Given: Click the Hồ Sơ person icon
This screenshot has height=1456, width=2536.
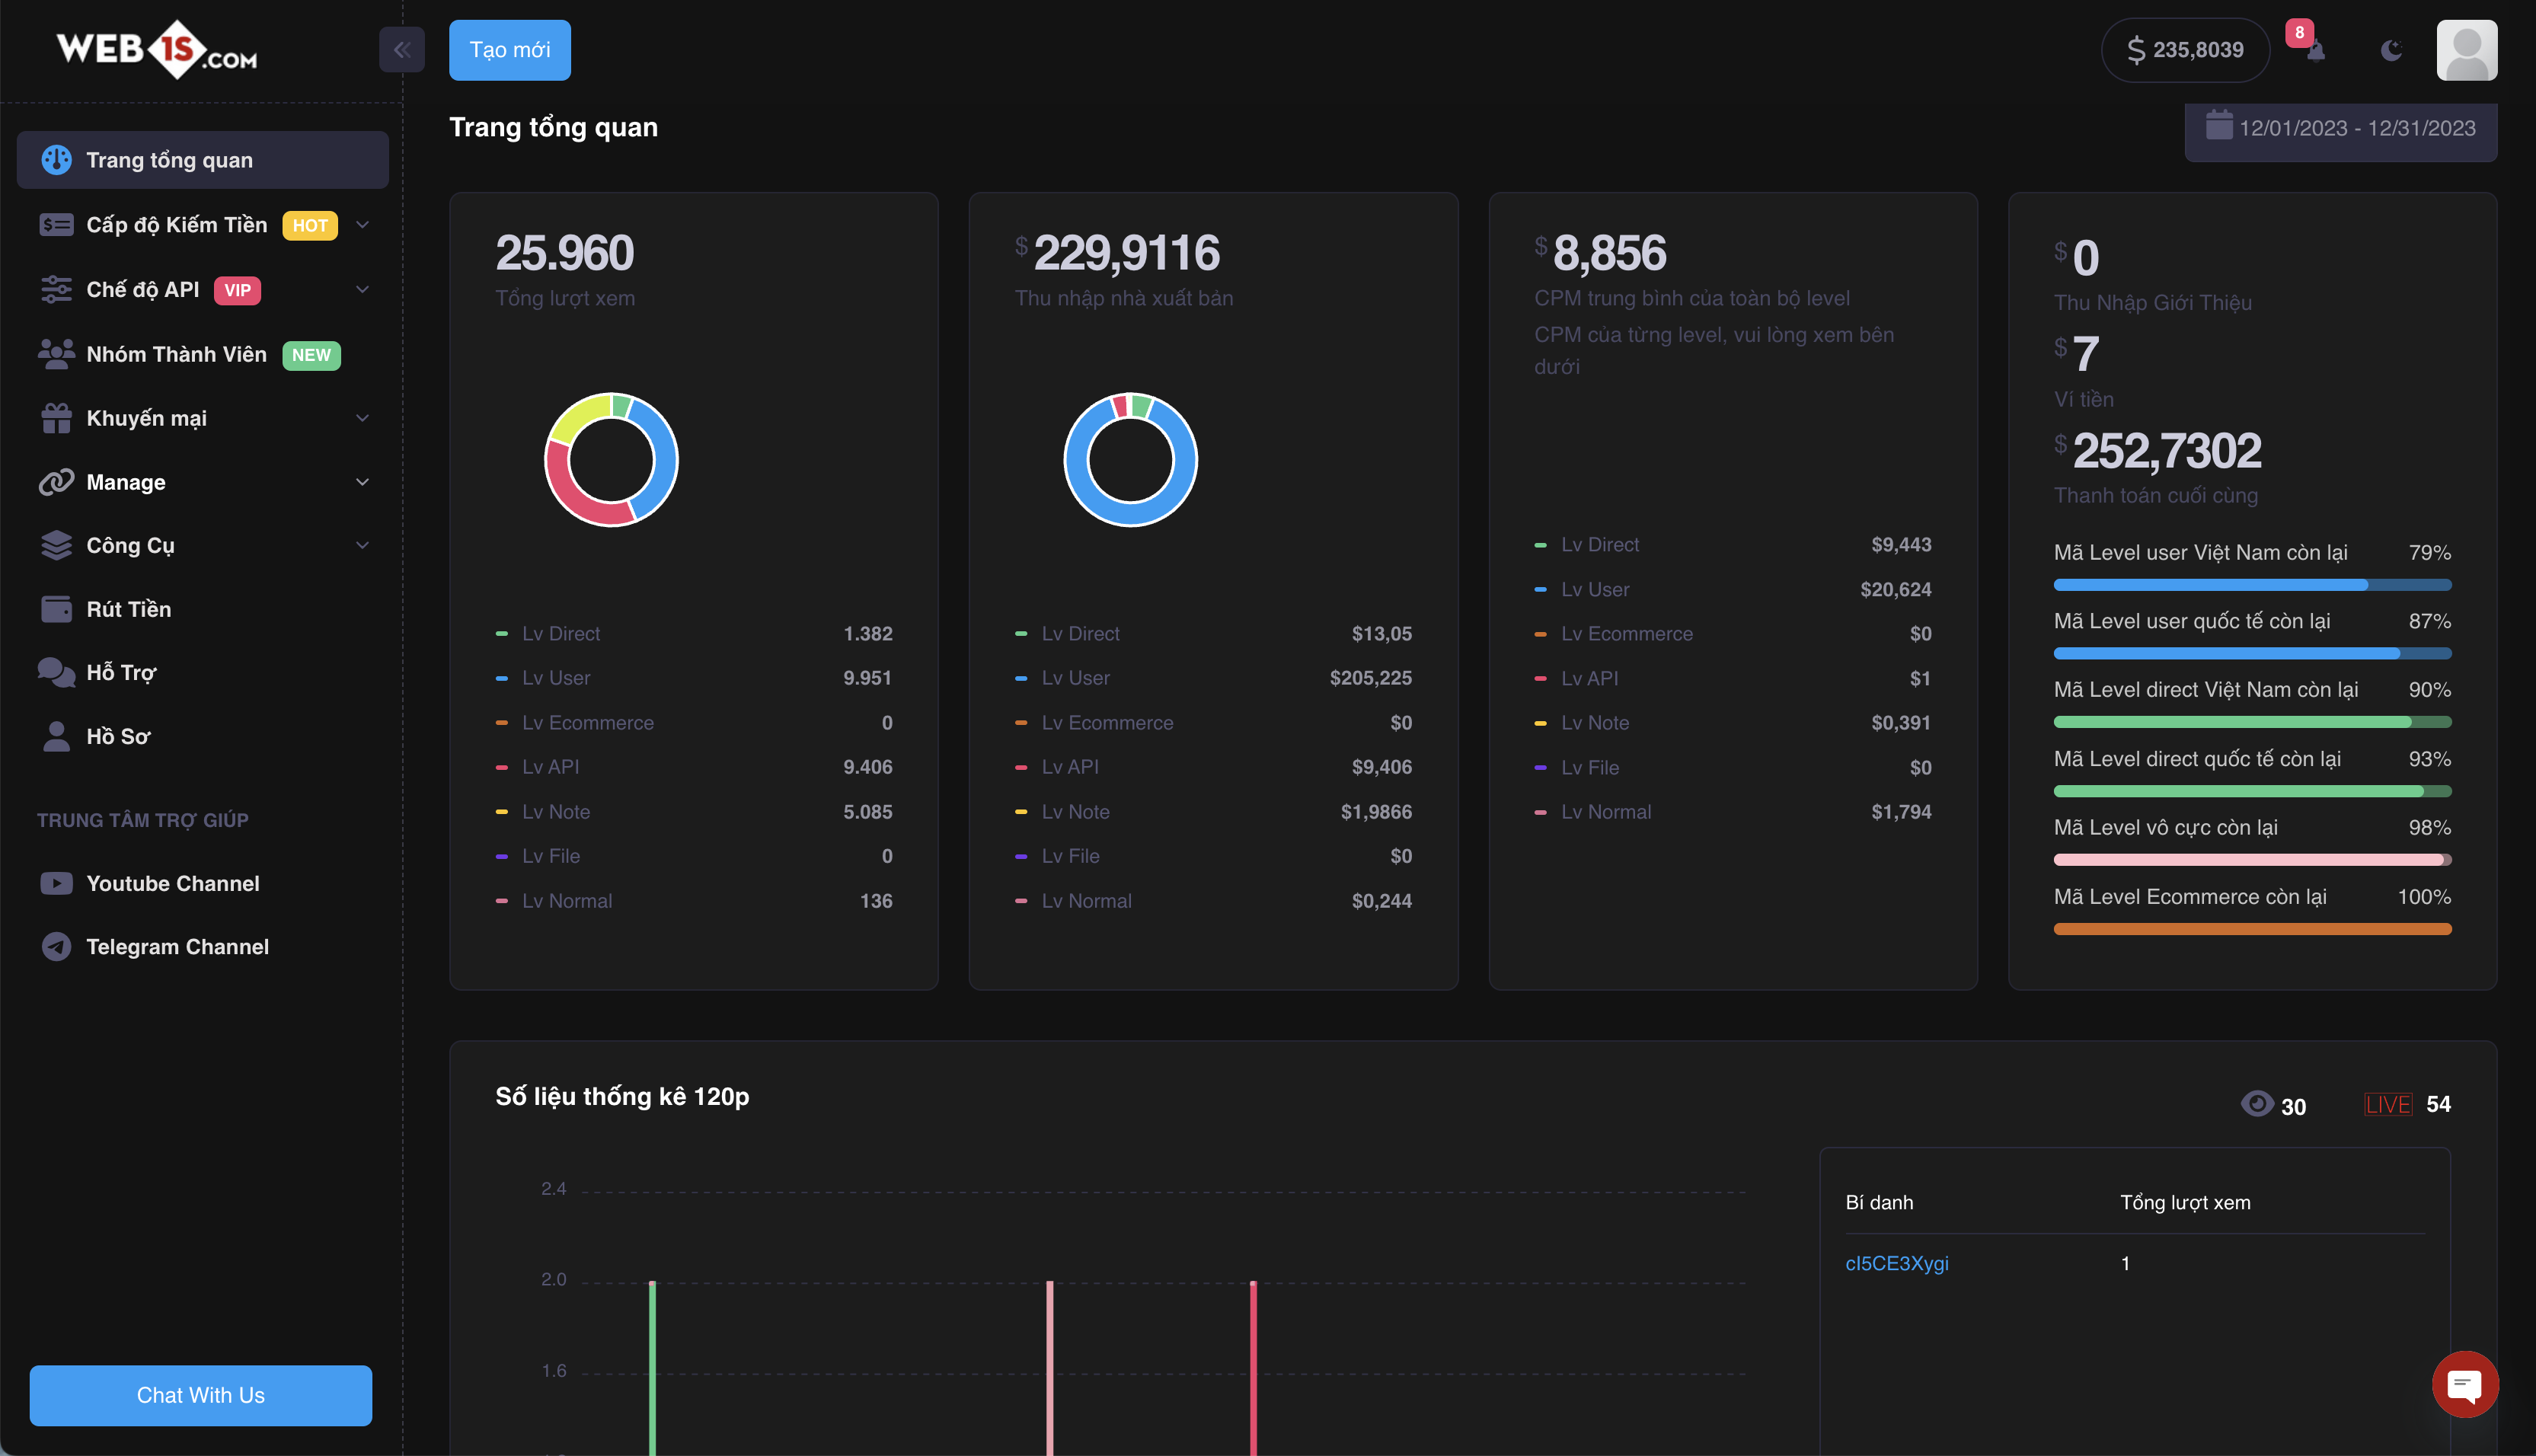Looking at the screenshot, I should point(56,736).
